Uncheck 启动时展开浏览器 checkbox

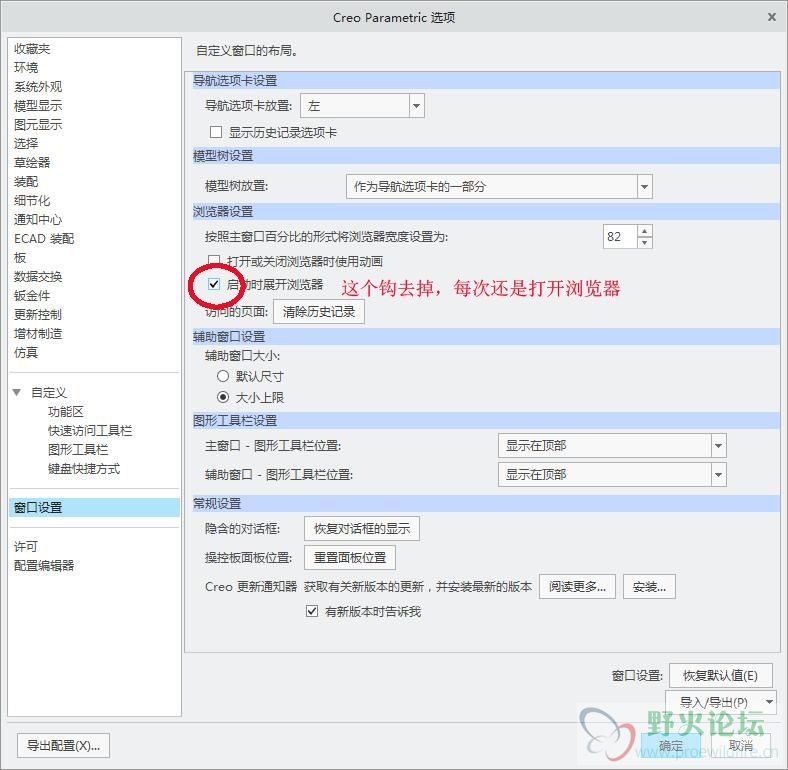[x=214, y=284]
